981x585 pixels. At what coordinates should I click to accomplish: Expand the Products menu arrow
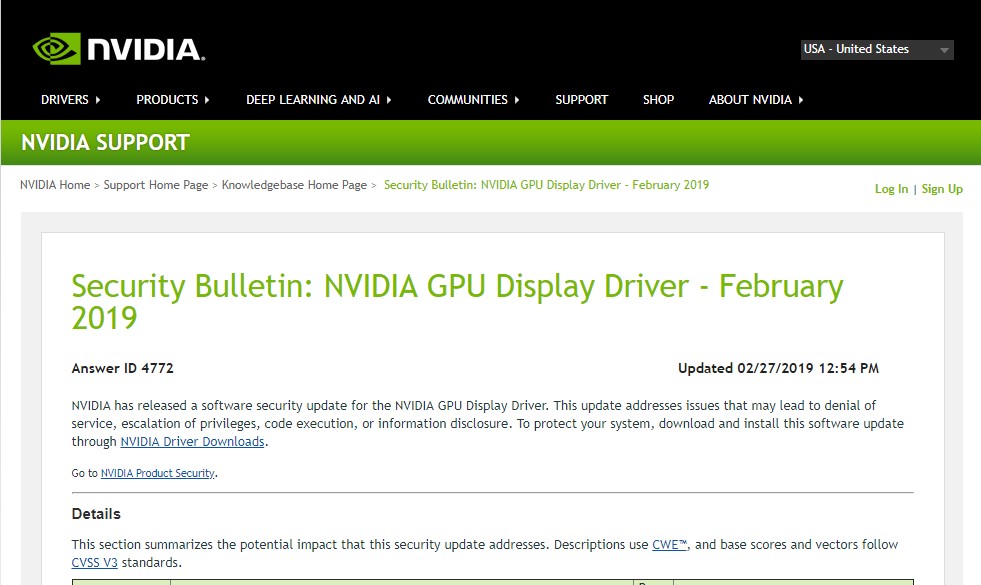pos(207,100)
